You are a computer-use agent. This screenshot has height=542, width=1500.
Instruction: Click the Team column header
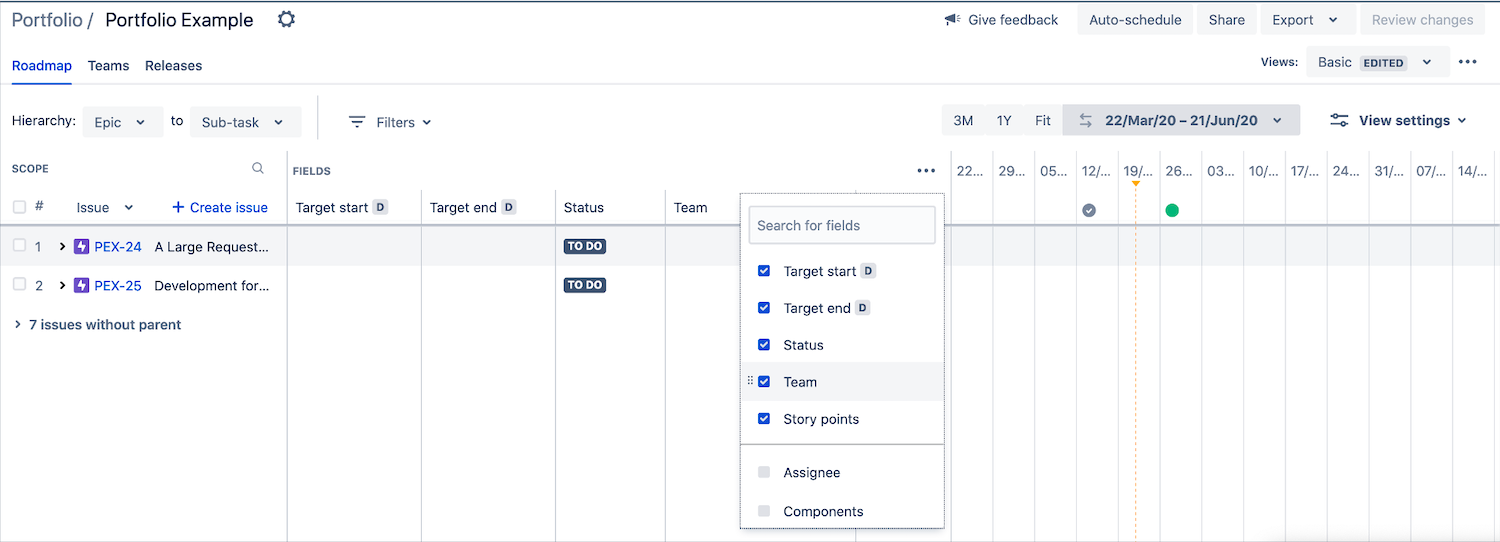691,207
